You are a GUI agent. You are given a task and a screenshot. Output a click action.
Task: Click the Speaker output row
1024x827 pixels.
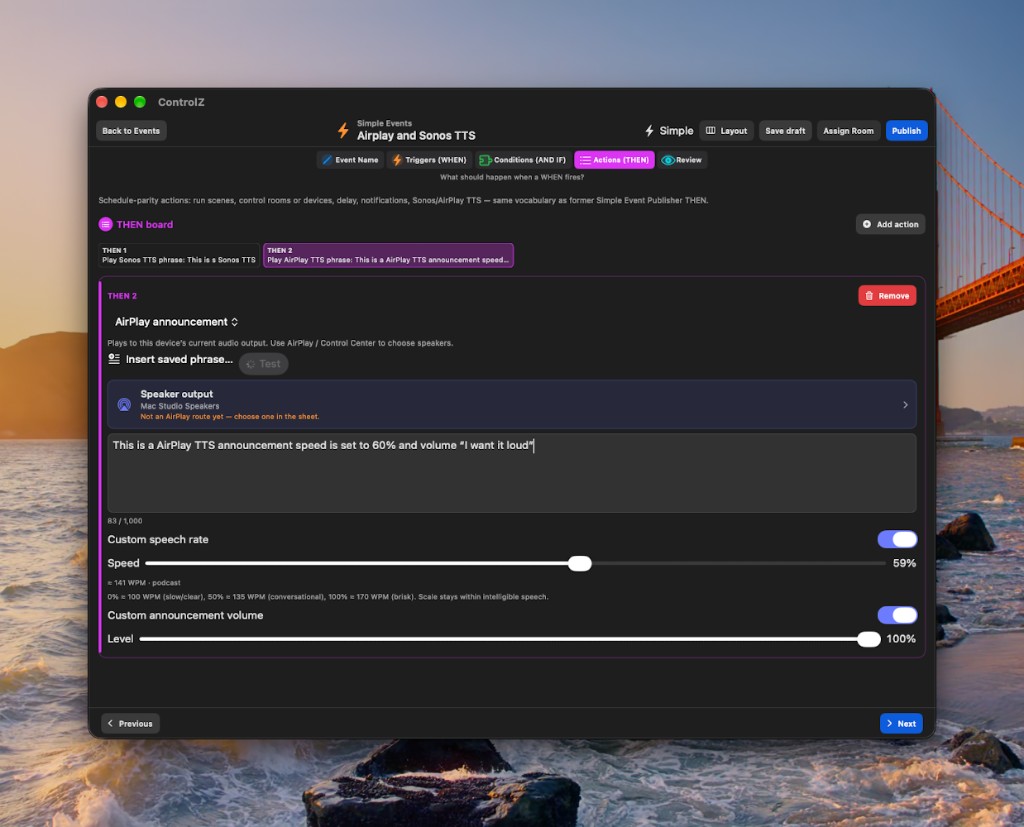click(512, 405)
